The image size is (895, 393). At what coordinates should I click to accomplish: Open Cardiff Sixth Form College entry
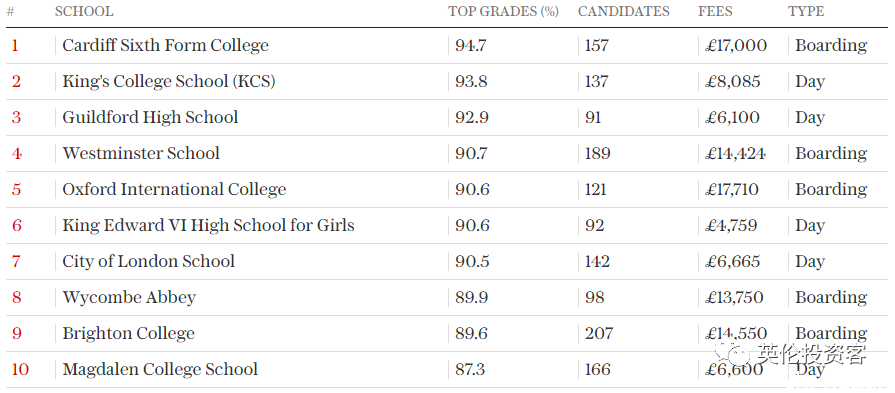(166, 45)
